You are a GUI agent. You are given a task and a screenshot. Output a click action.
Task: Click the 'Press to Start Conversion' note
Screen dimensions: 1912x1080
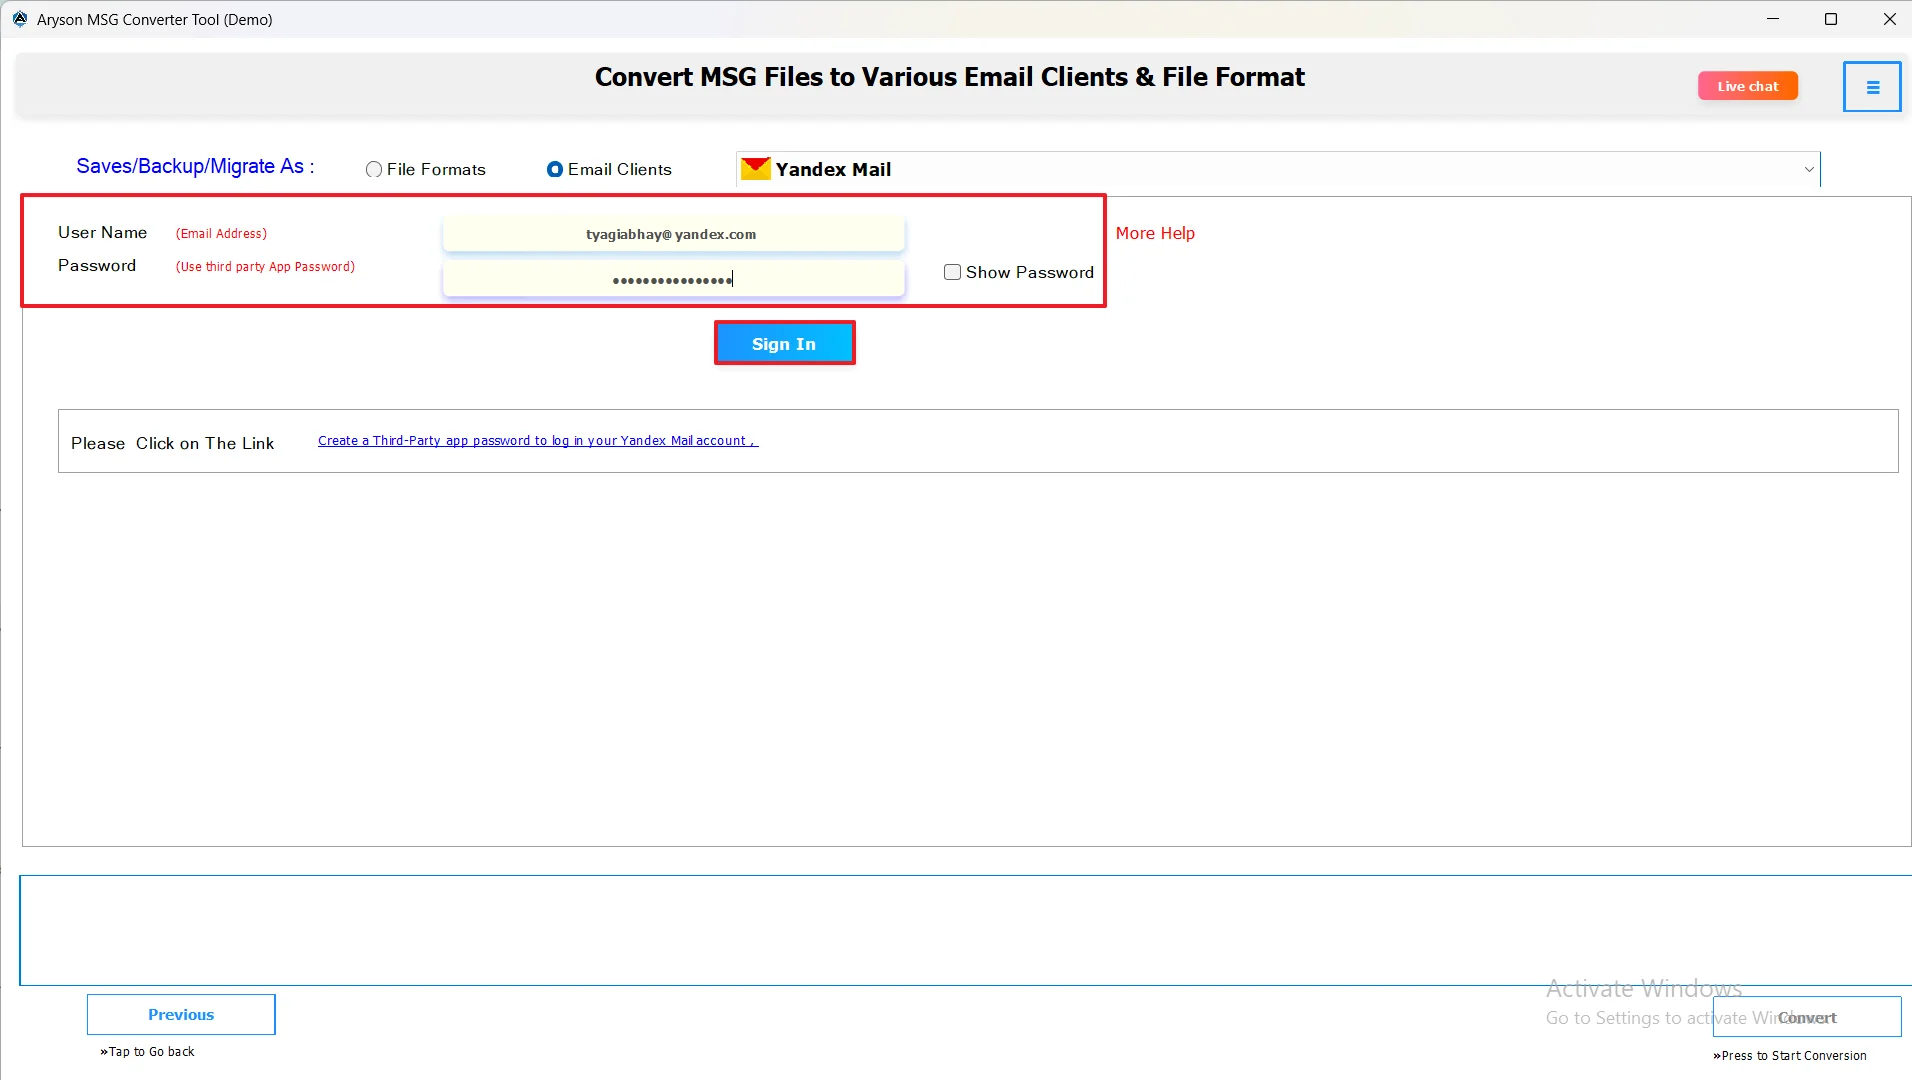click(x=1790, y=1056)
